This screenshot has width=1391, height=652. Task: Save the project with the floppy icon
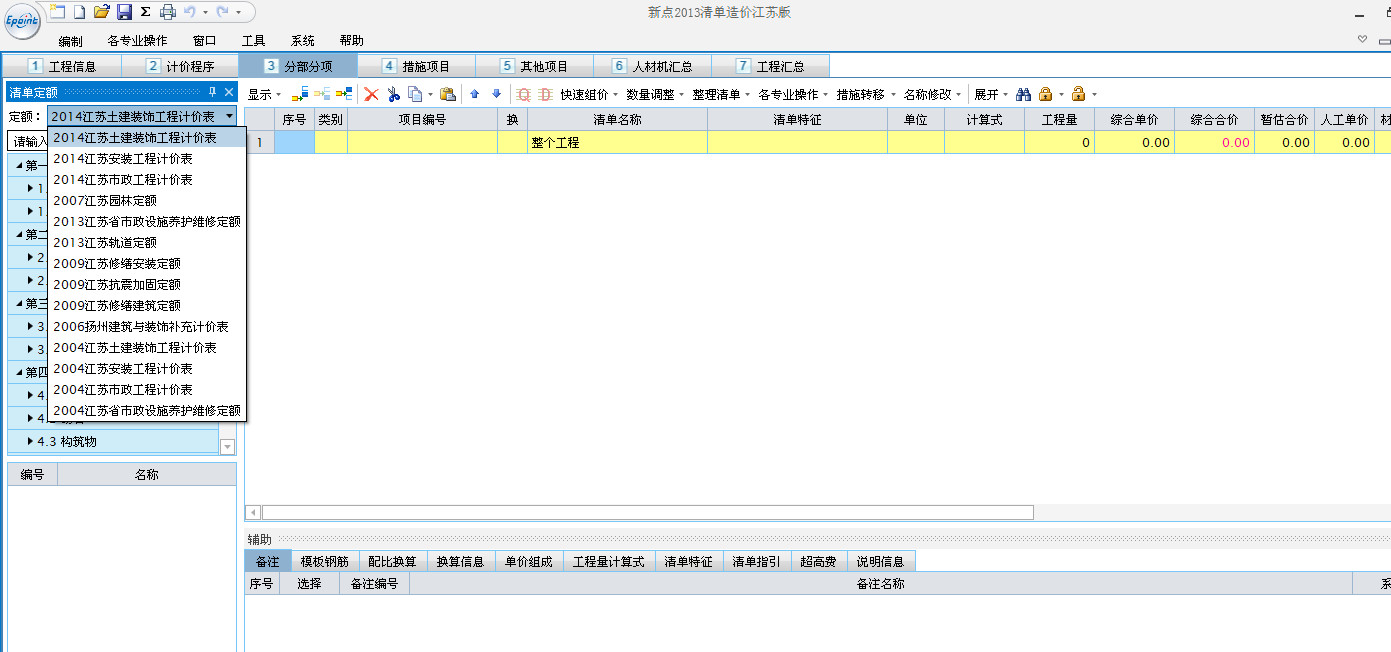coord(124,12)
